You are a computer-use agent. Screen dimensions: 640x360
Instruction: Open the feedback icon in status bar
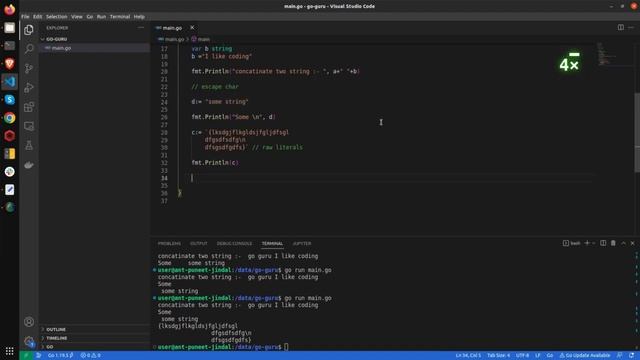(x=620, y=356)
